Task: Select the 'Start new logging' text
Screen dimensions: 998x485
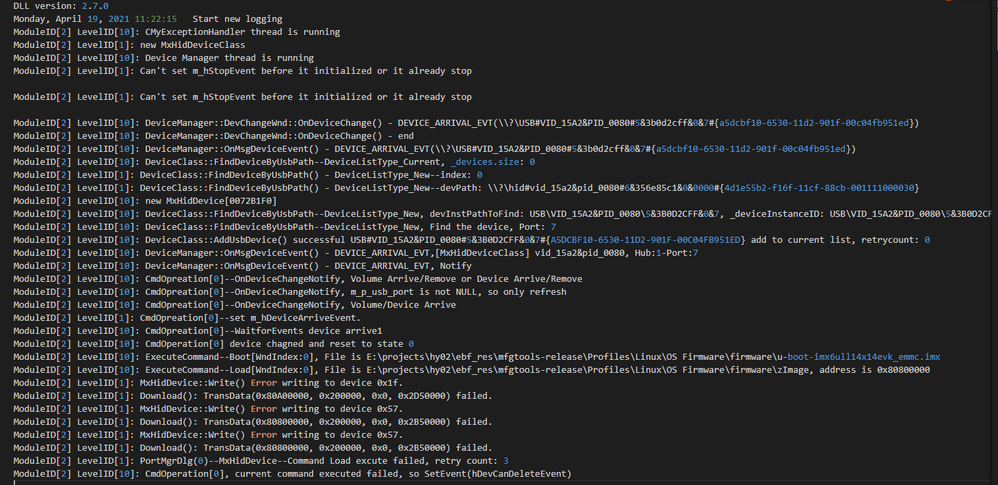Action: point(237,19)
